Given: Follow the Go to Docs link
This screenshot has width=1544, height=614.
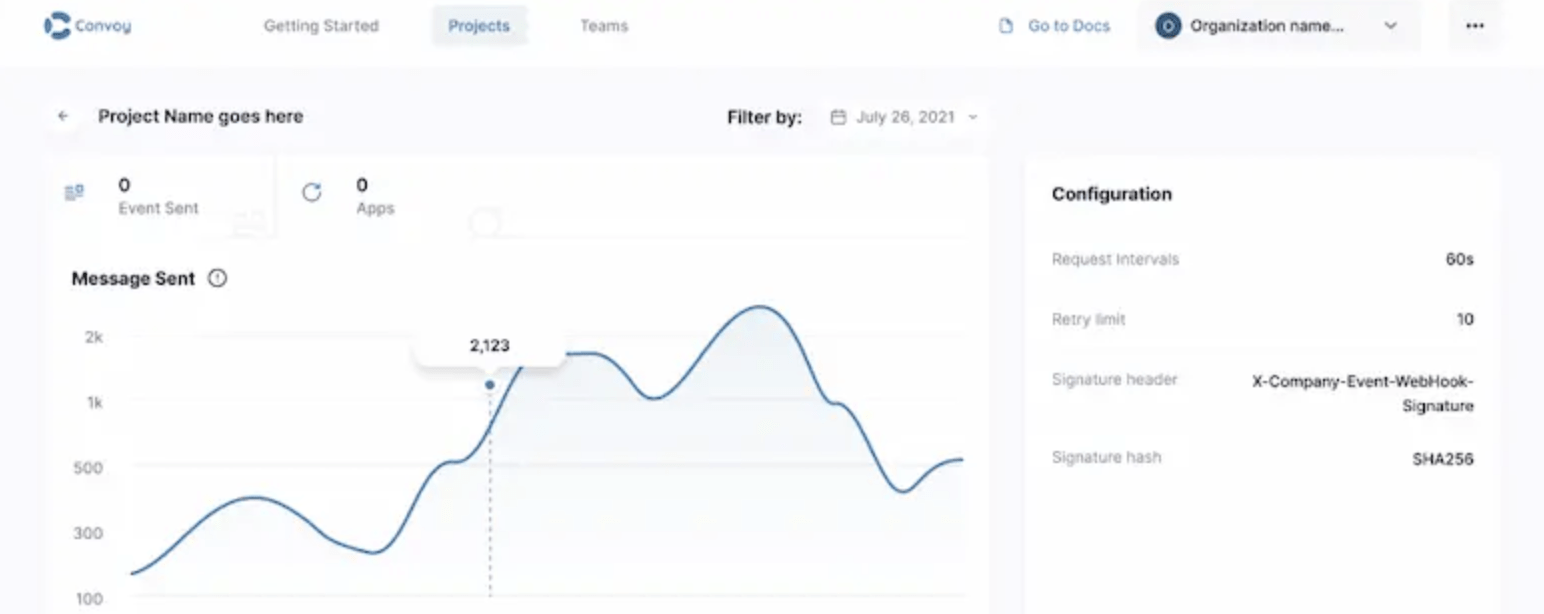Looking at the screenshot, I should coord(1068,26).
